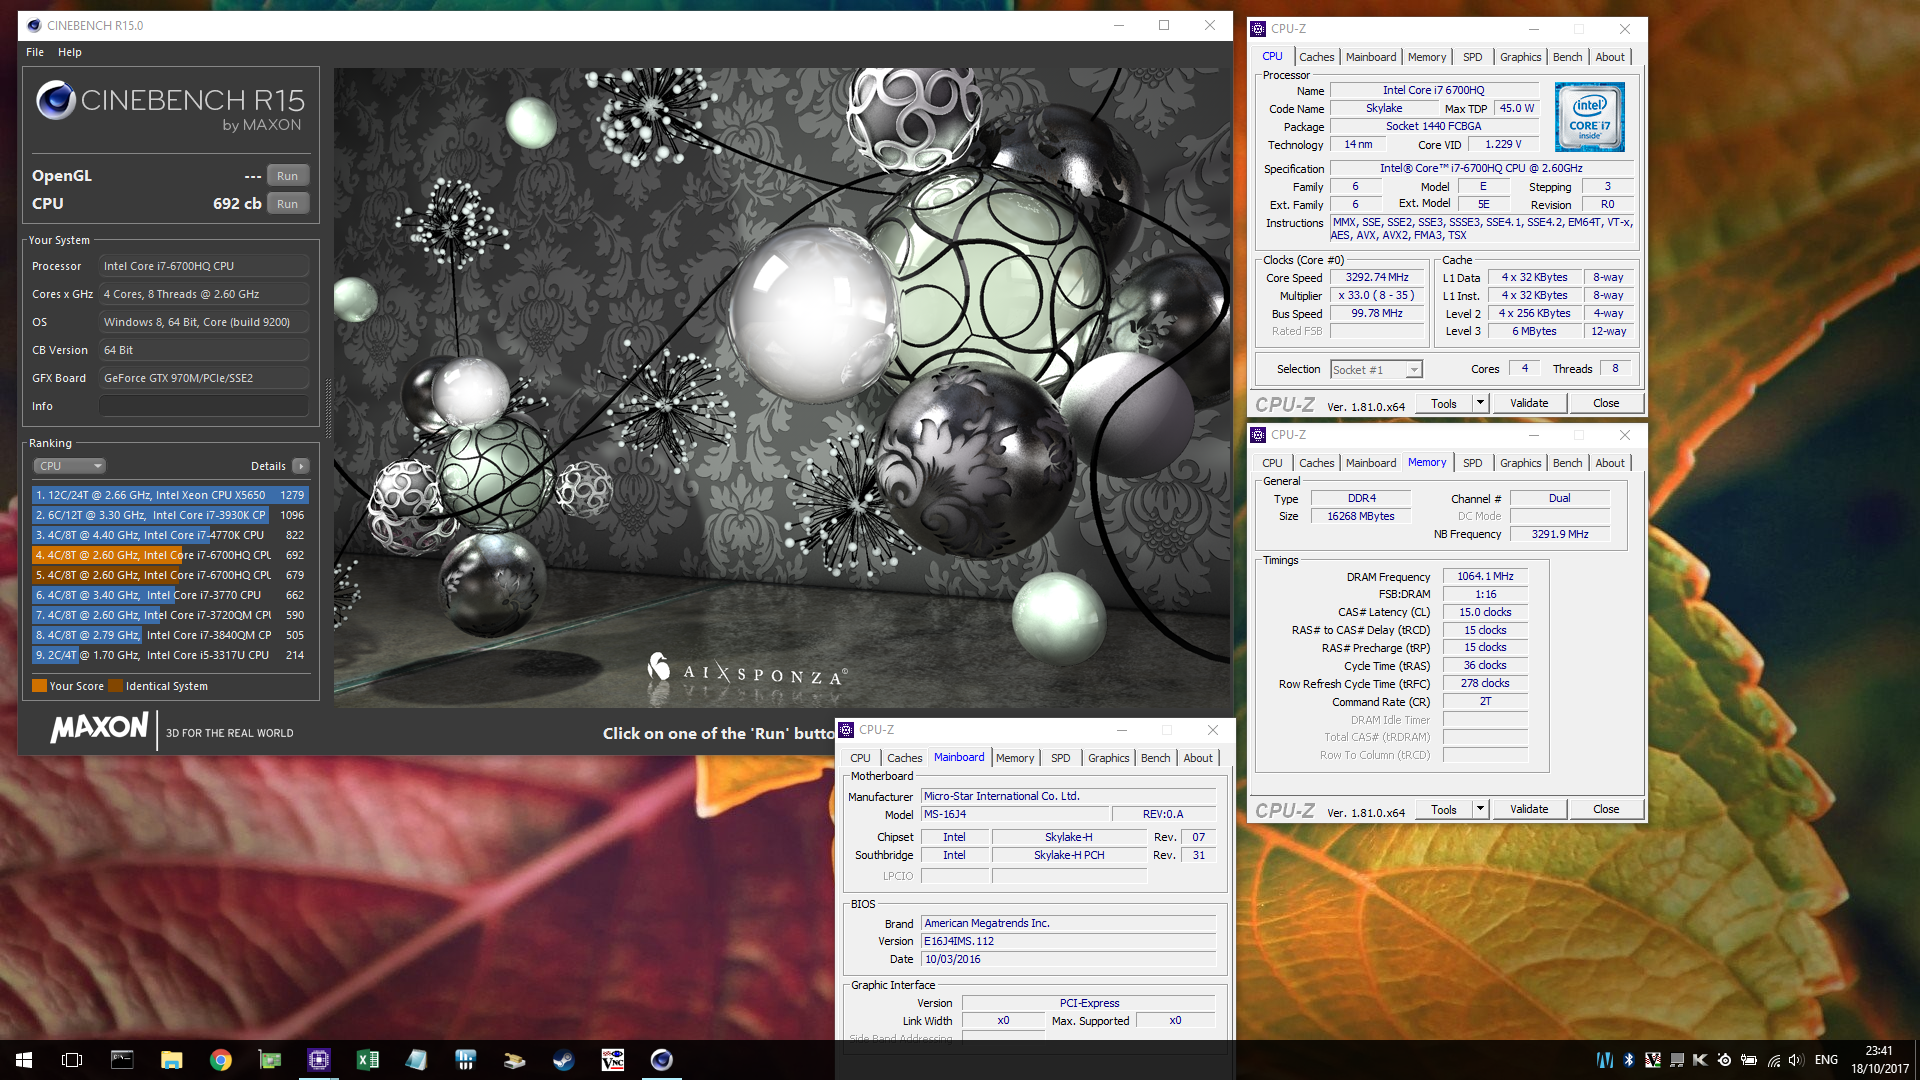Click the Your Score orange legend swatch

pos(39,686)
